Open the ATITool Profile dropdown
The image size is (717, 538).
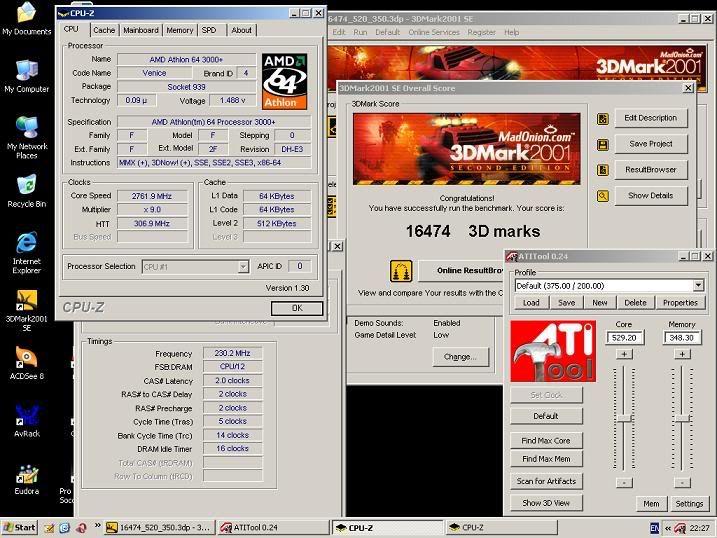[x=697, y=286]
